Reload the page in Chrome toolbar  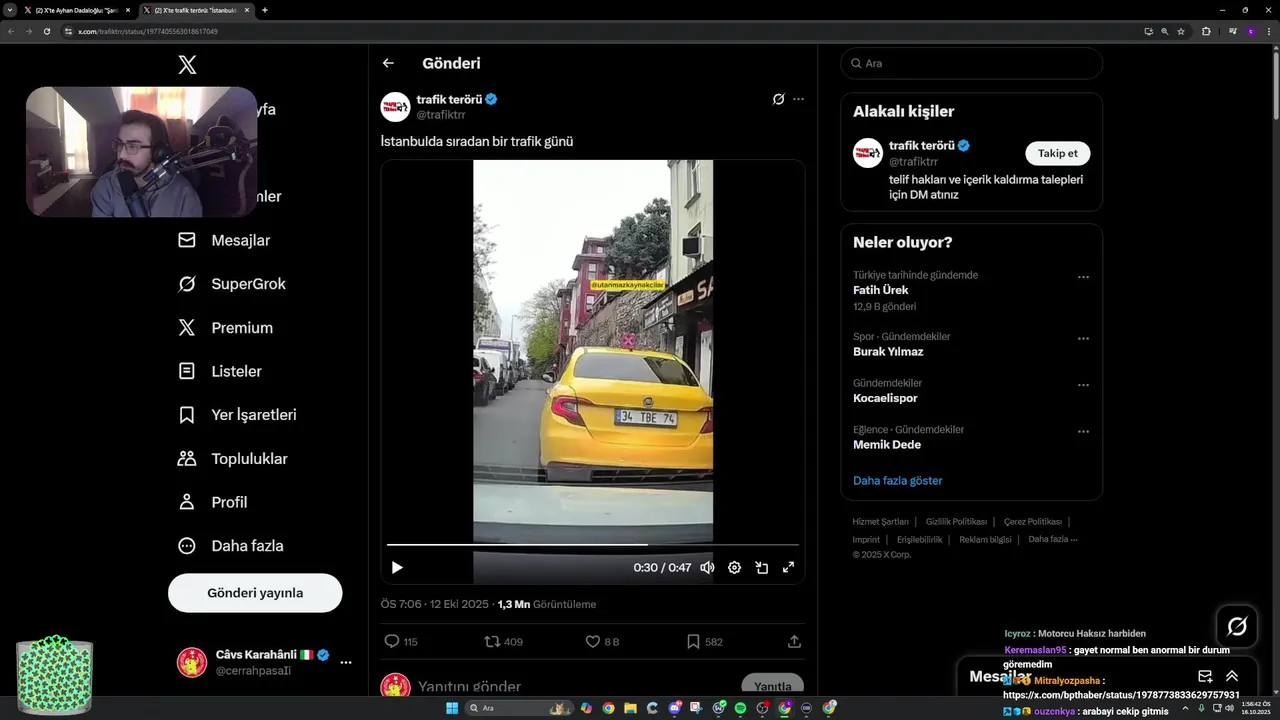point(46,31)
